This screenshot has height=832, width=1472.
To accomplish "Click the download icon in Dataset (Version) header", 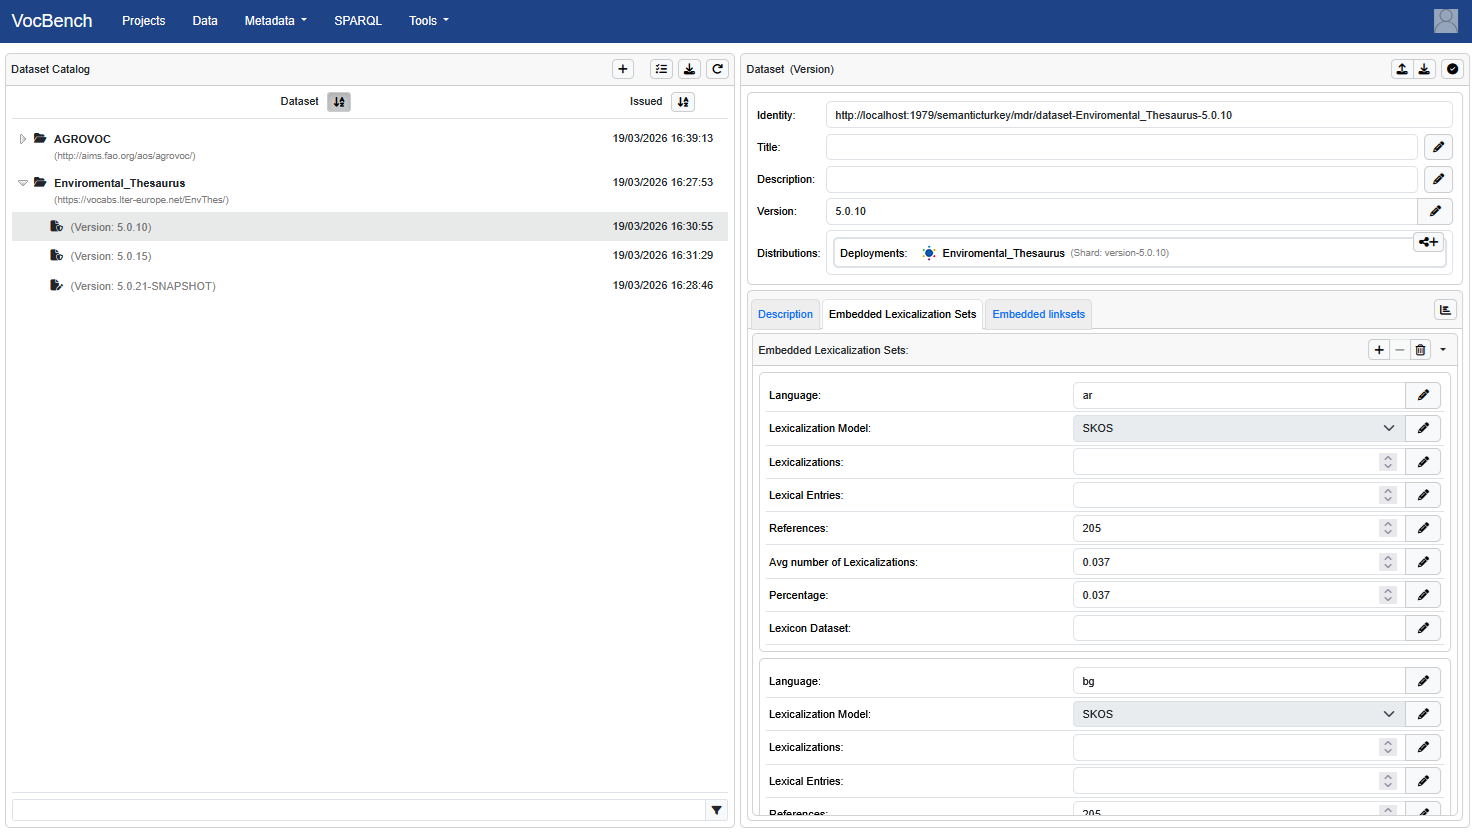I will tap(1425, 69).
